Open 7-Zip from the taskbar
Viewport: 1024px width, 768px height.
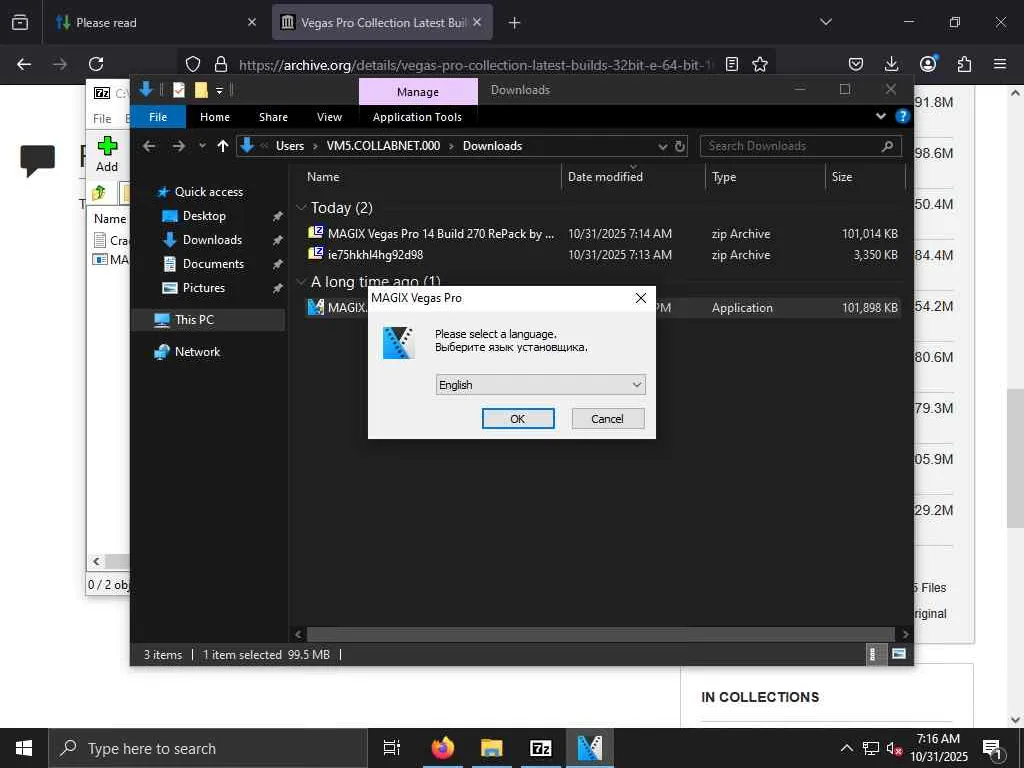pos(541,748)
